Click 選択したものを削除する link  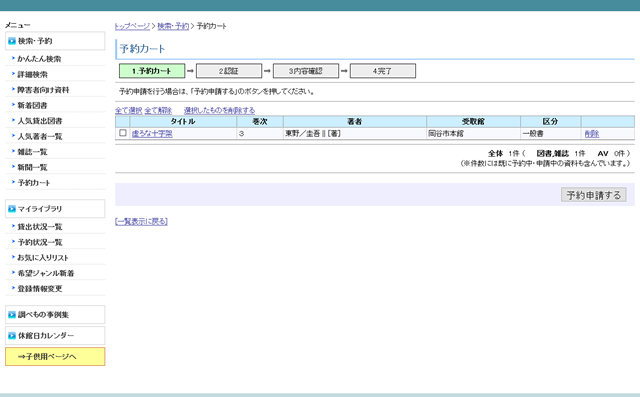click(219, 111)
